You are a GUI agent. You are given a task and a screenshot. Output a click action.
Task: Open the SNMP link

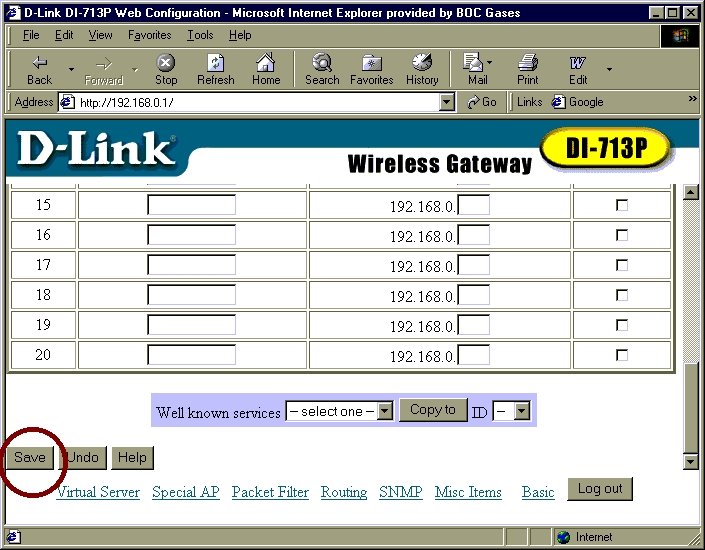401,492
